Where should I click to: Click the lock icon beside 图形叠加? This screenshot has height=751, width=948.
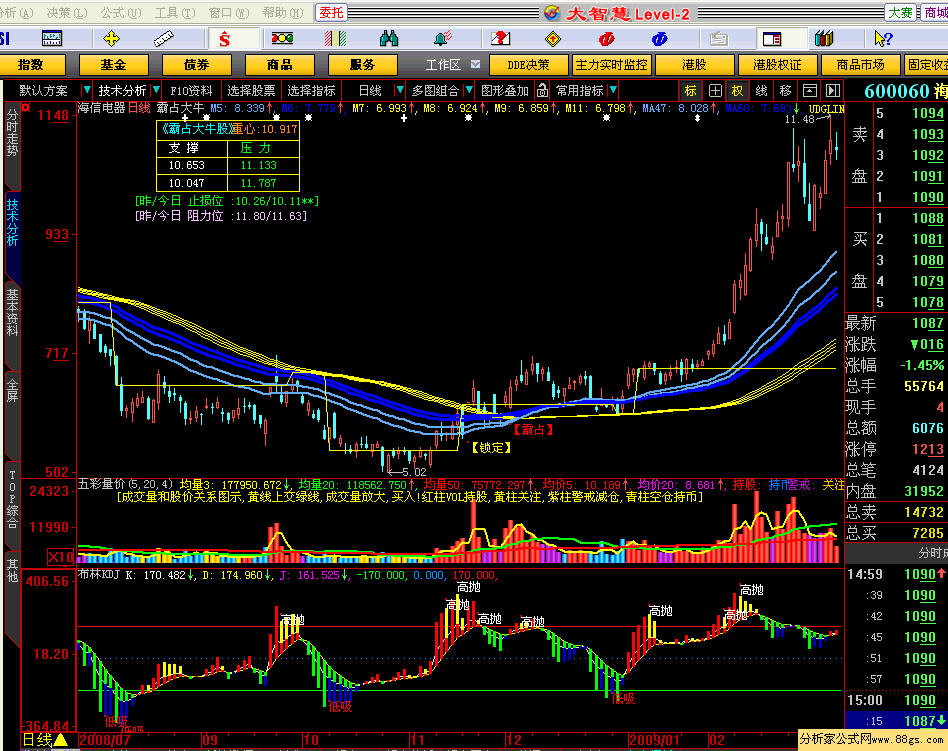click(x=542, y=91)
